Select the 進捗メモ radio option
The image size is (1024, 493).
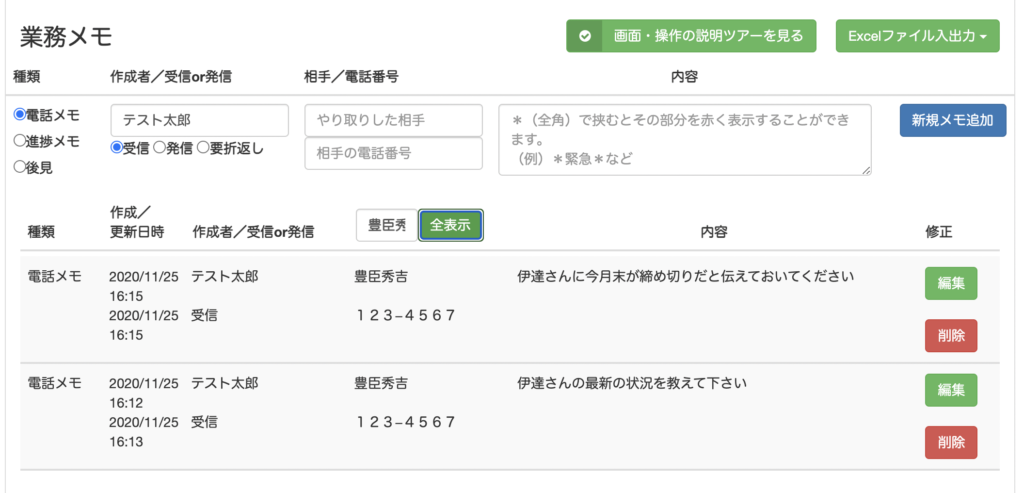pos(19,141)
